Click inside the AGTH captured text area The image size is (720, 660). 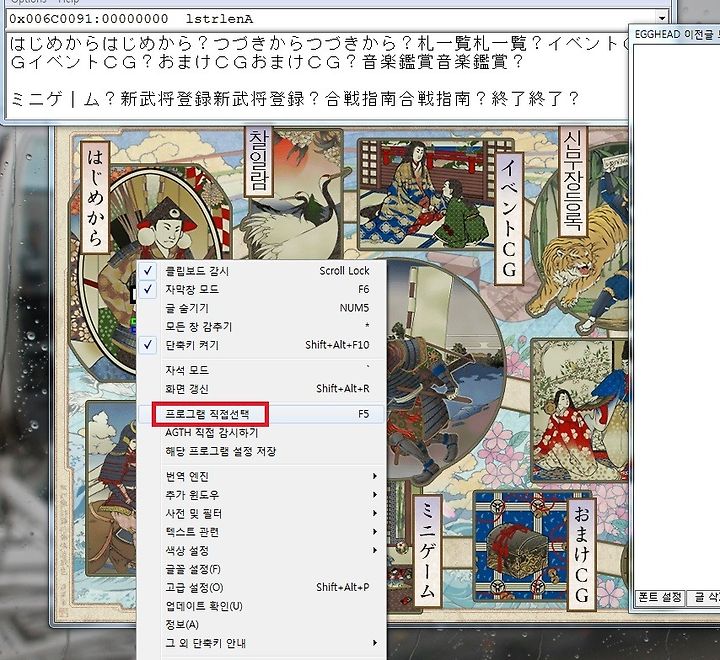coord(316,74)
